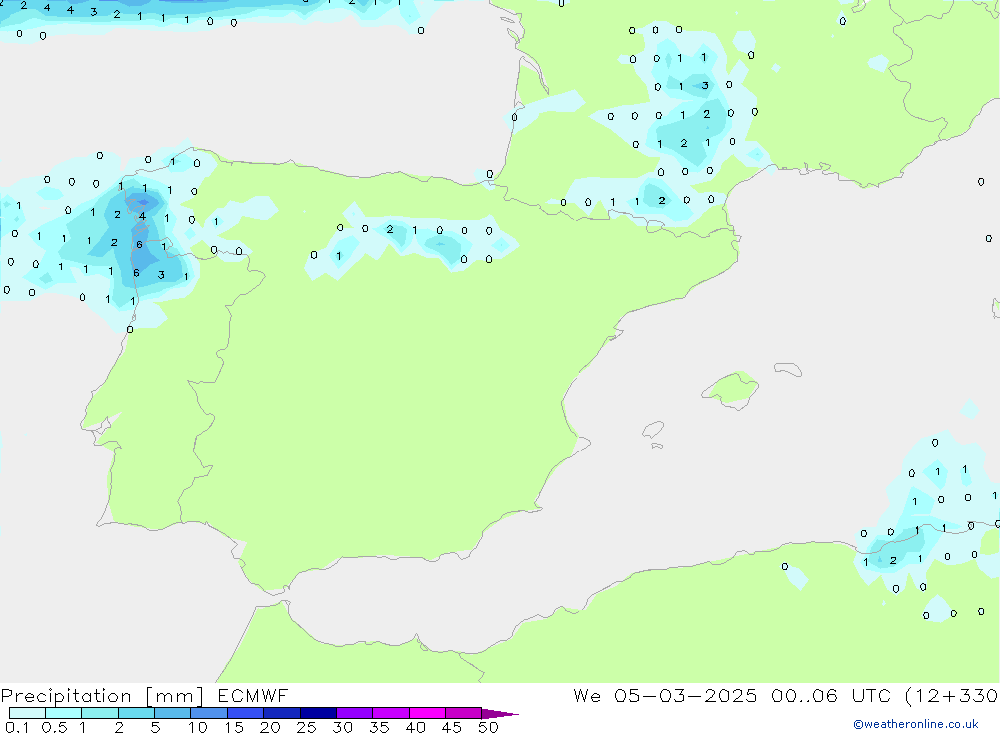Screen dimensions: 1000x733
Task: Click the '0.5' legend scale label
Action: point(54,727)
